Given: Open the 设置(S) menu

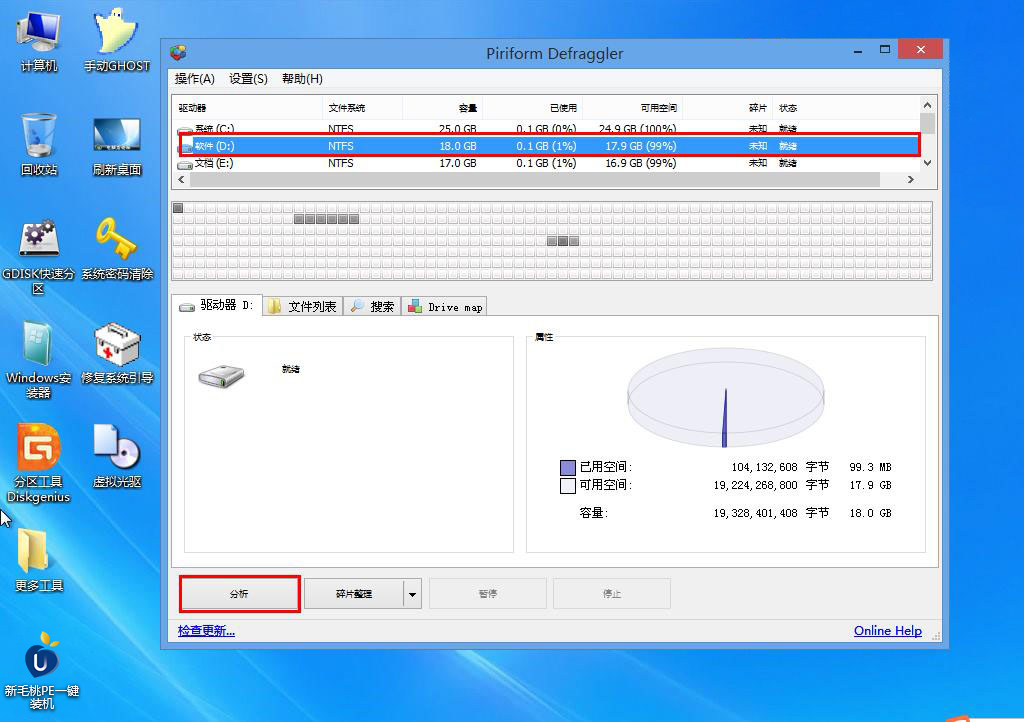Looking at the screenshot, I should click(x=248, y=79).
